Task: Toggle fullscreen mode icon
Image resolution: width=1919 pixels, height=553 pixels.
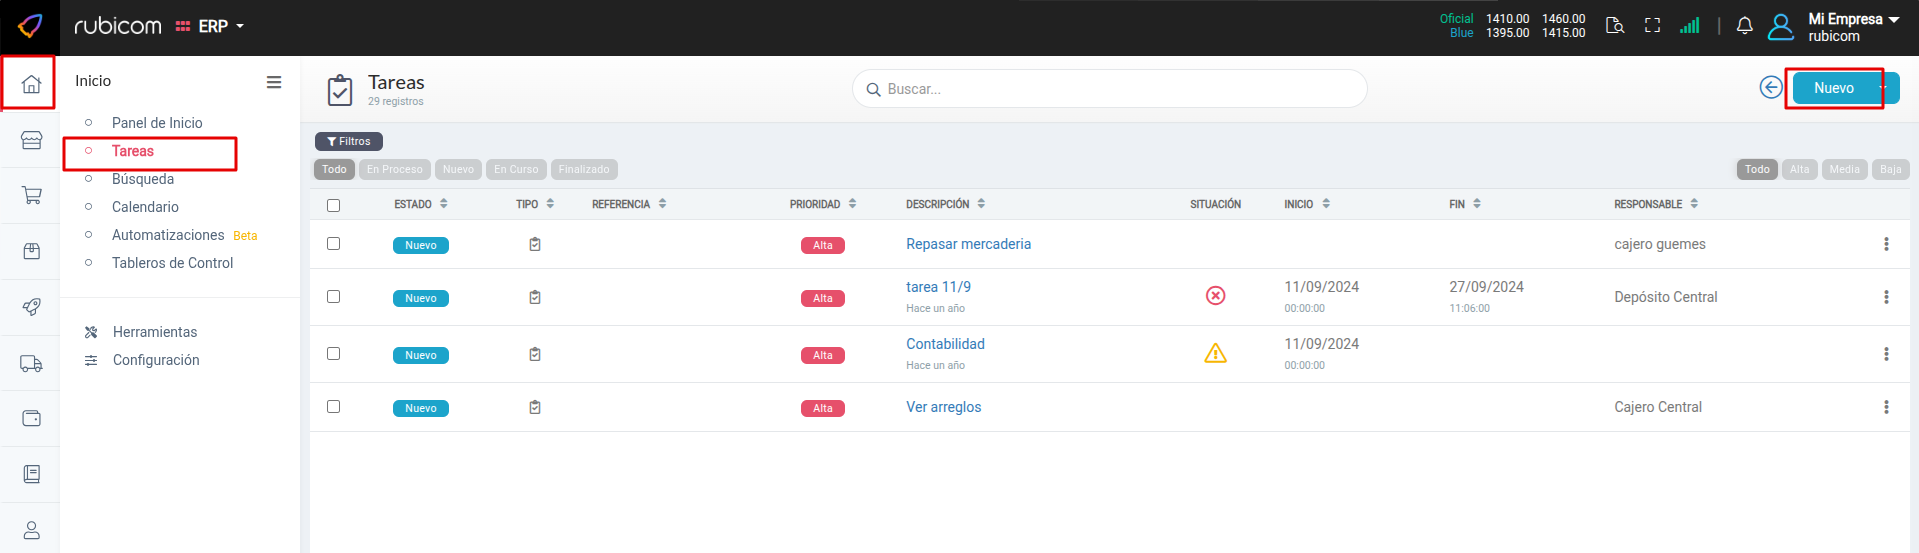Action: [1652, 26]
